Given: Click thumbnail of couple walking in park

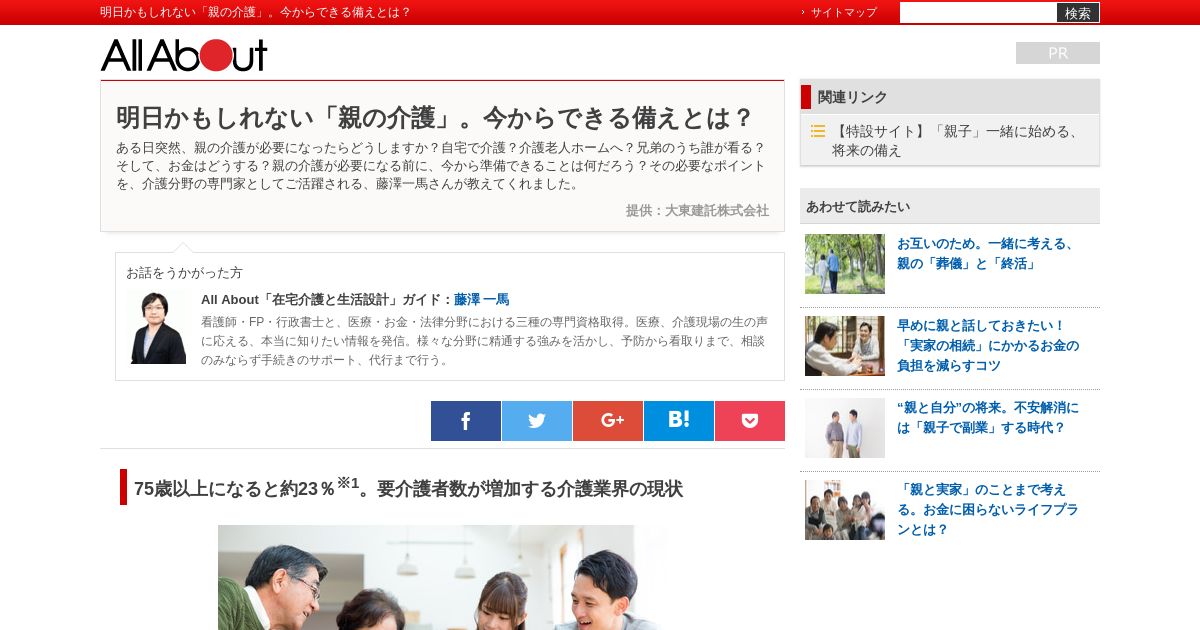Looking at the screenshot, I should [x=845, y=264].
